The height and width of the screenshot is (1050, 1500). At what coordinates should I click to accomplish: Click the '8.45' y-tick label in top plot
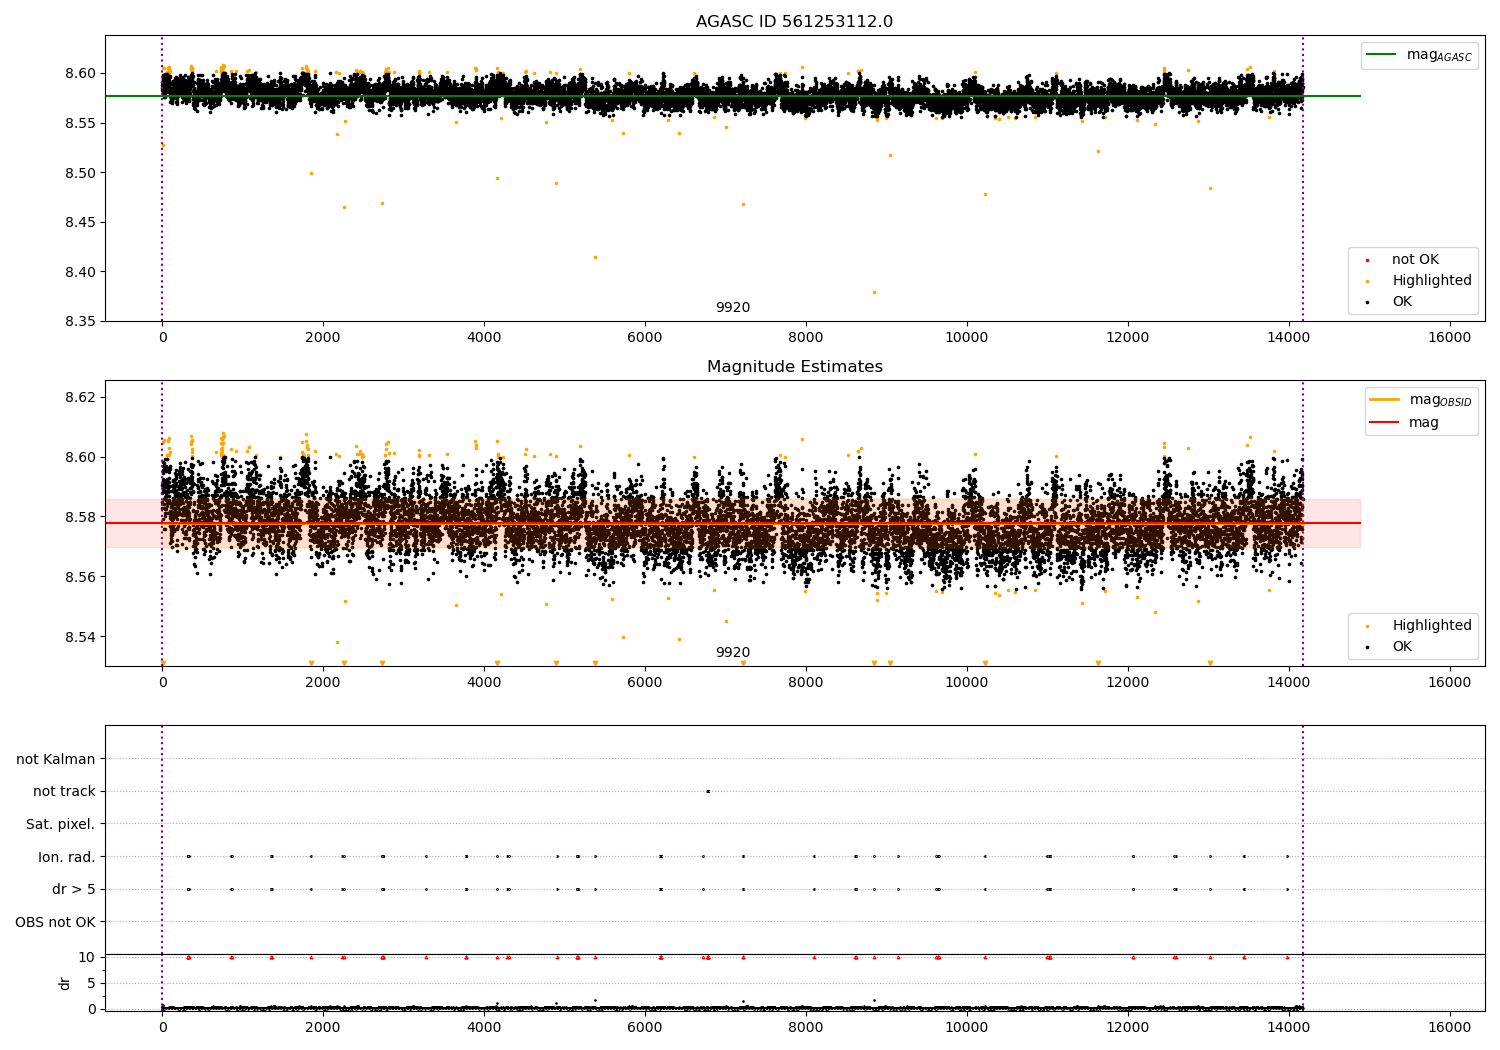click(81, 222)
